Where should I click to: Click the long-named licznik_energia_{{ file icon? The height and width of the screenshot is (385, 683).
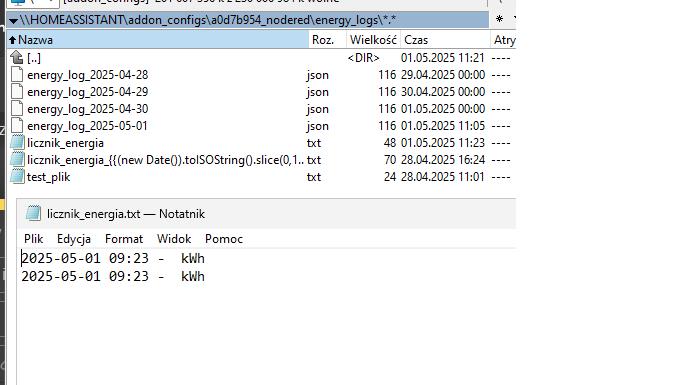click(x=17, y=159)
